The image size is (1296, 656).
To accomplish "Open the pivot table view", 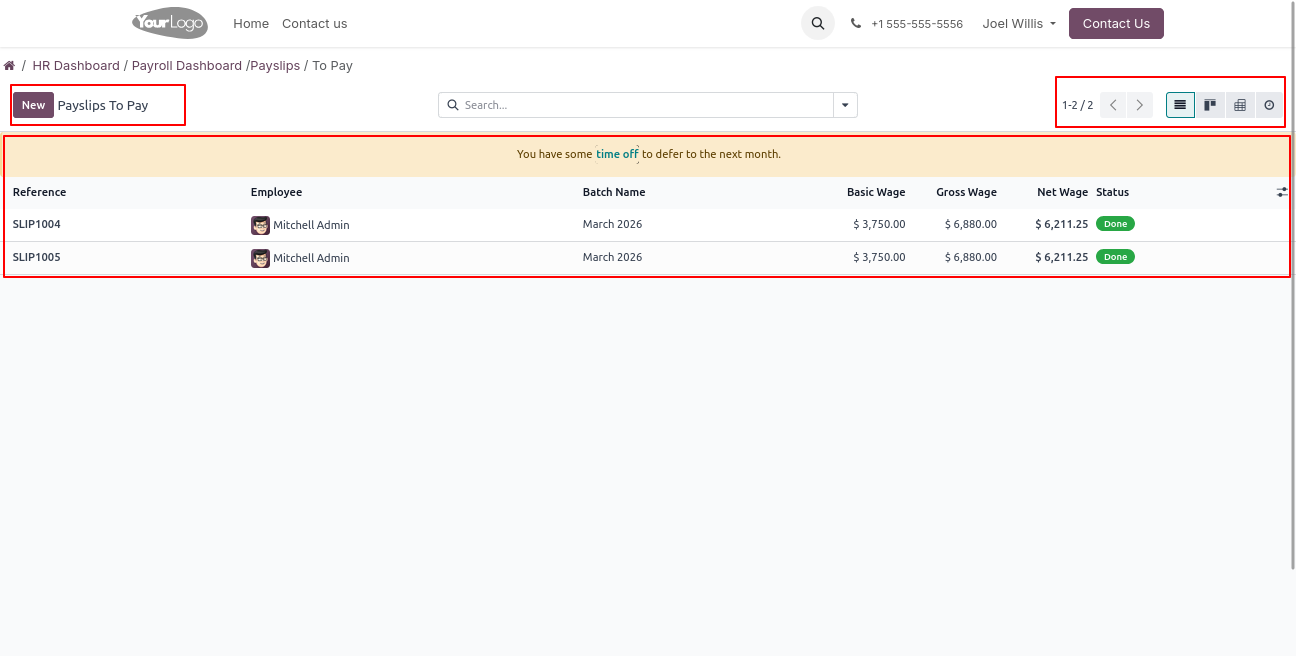I will click(1240, 105).
